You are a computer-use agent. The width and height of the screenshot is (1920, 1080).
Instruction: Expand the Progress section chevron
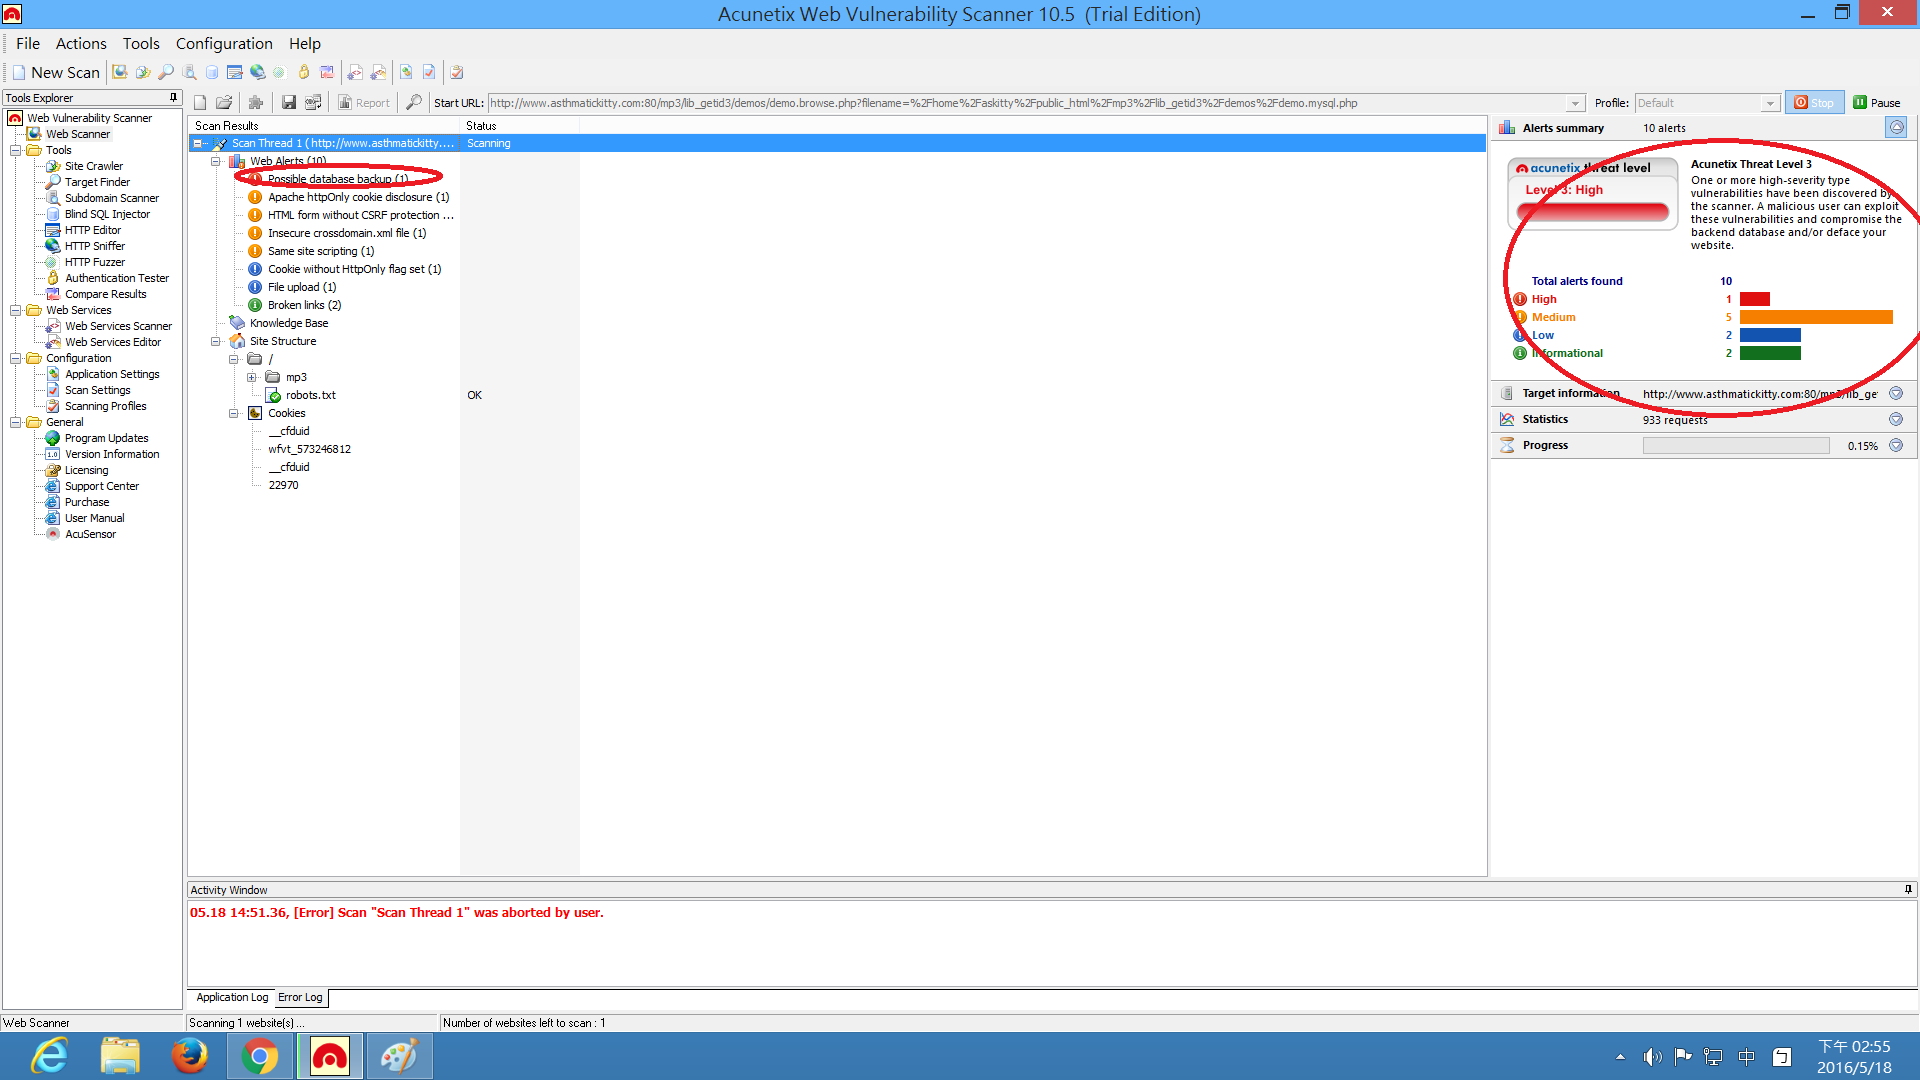click(x=1895, y=445)
